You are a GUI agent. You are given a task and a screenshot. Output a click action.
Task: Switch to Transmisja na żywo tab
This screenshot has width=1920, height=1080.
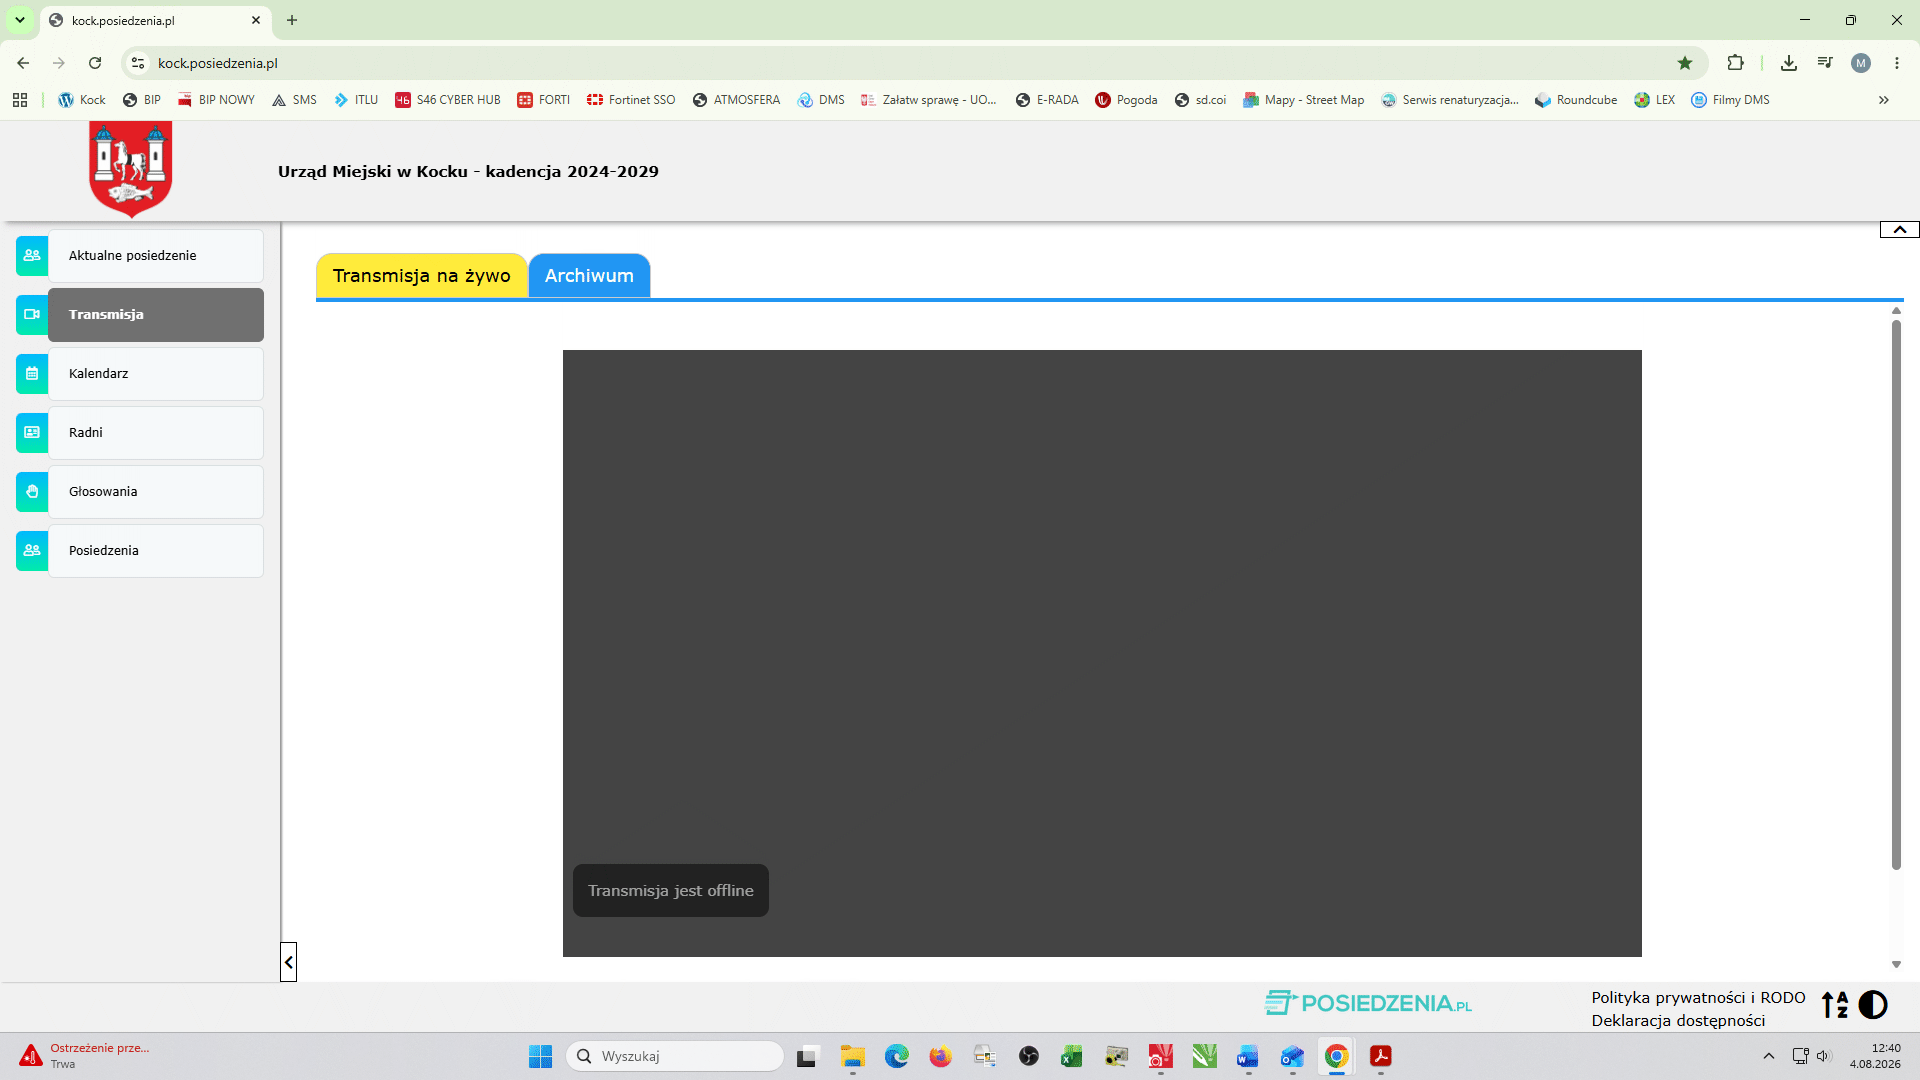421,276
